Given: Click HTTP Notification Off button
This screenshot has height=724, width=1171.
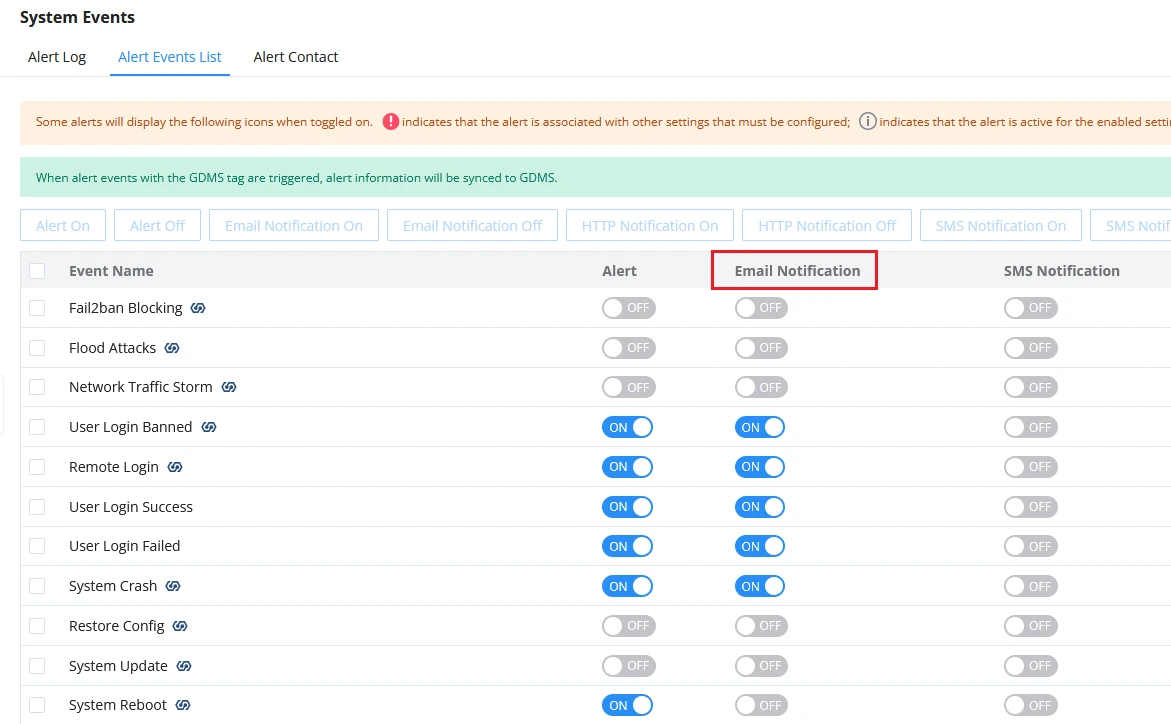Looking at the screenshot, I should coord(827,226).
